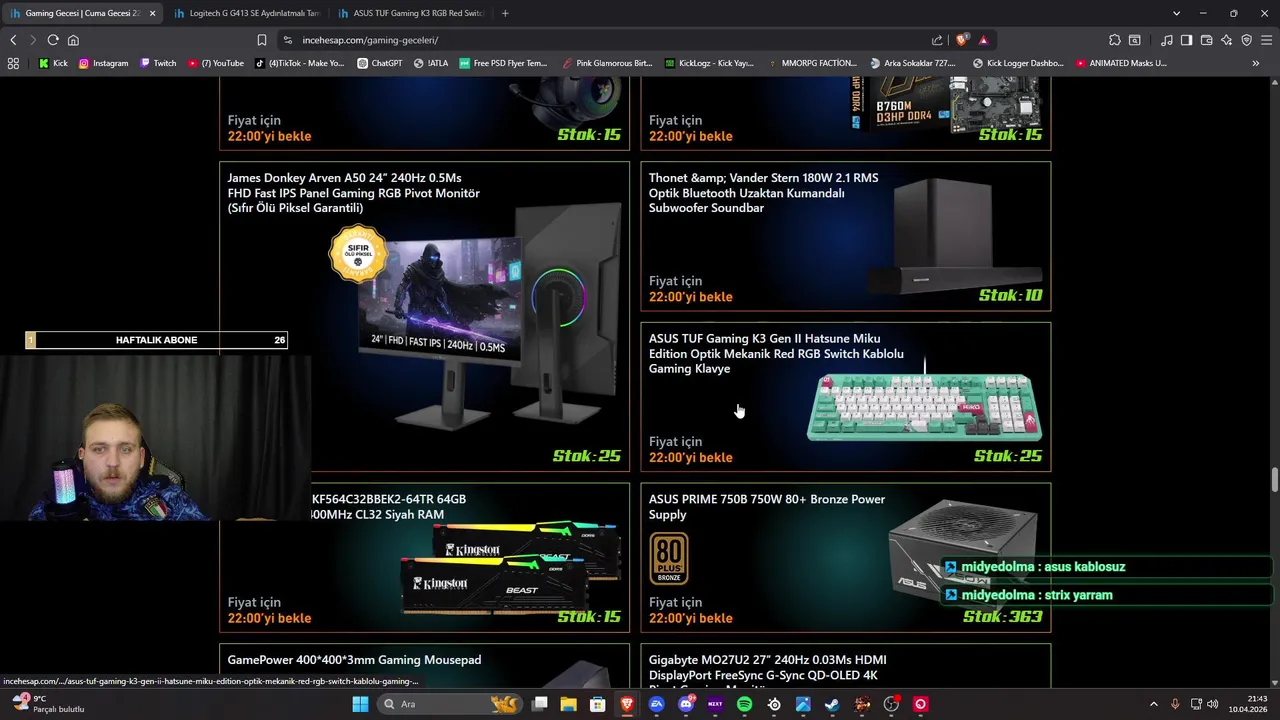The width and height of the screenshot is (1280, 720).
Task: Click the page vertical scrollbar thumb
Action: 1274,478
